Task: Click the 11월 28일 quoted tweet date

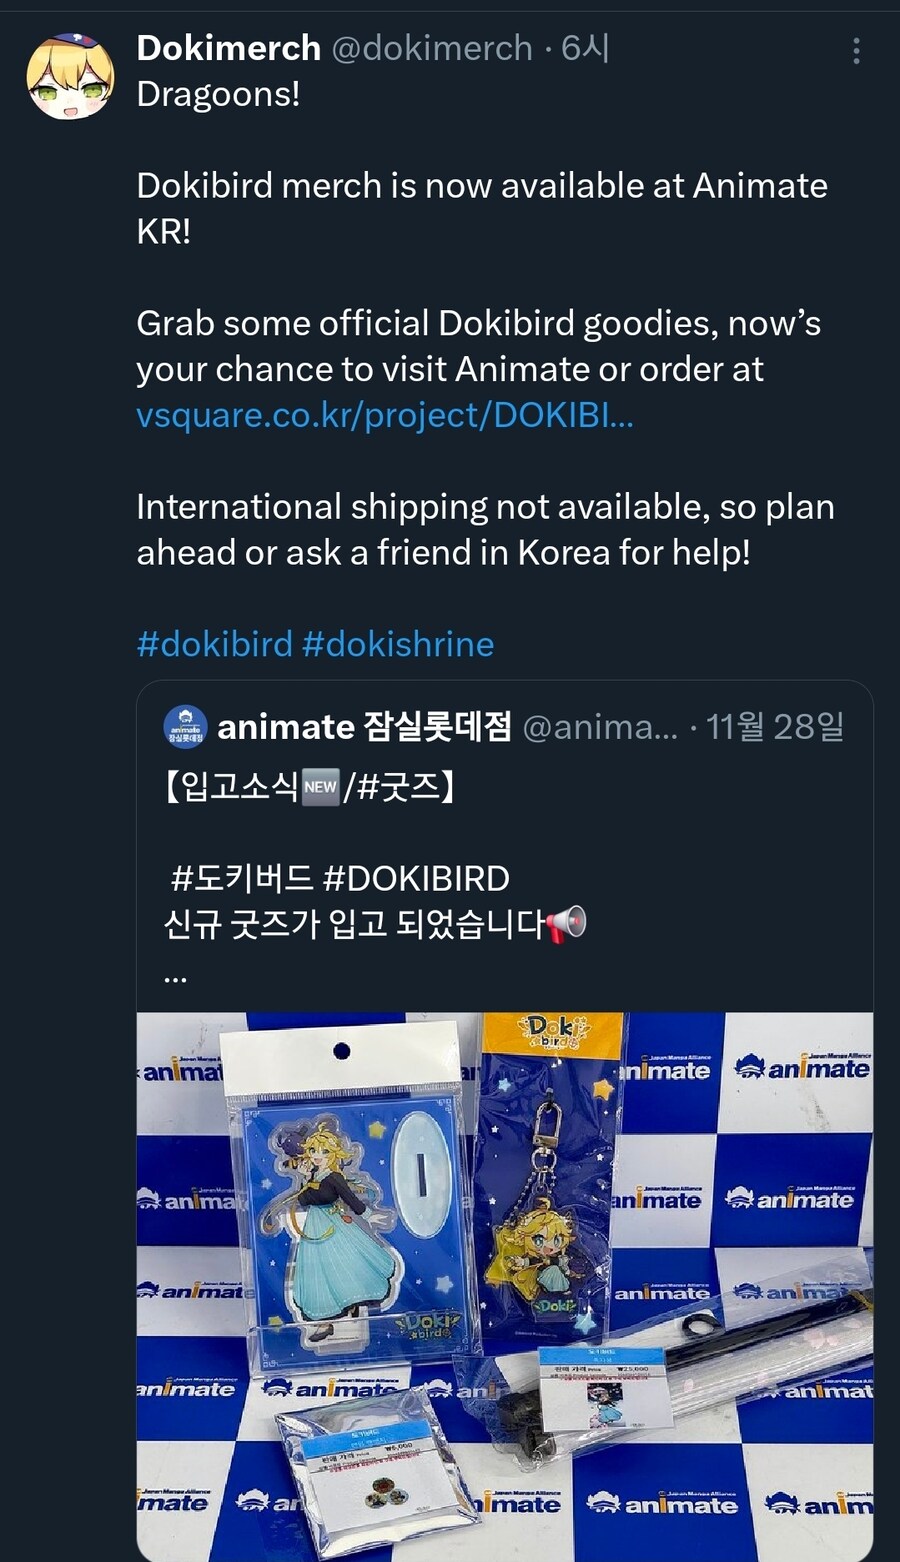Action: click(x=775, y=727)
